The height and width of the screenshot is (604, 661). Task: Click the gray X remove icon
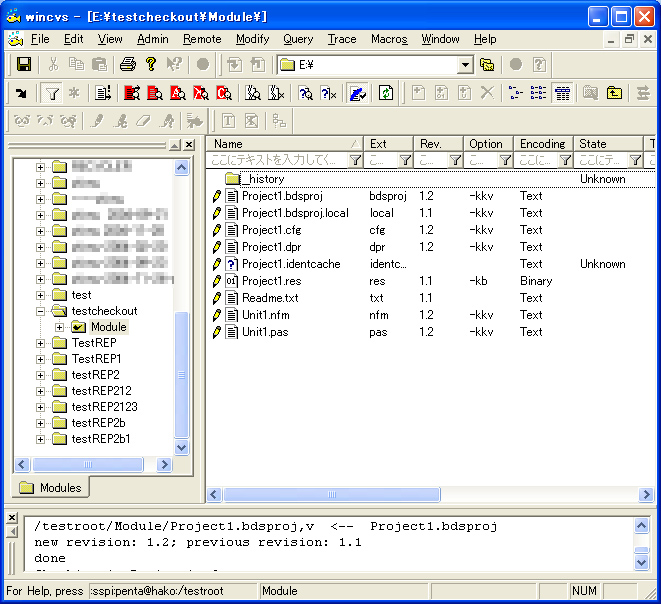pyautogui.click(x=487, y=93)
